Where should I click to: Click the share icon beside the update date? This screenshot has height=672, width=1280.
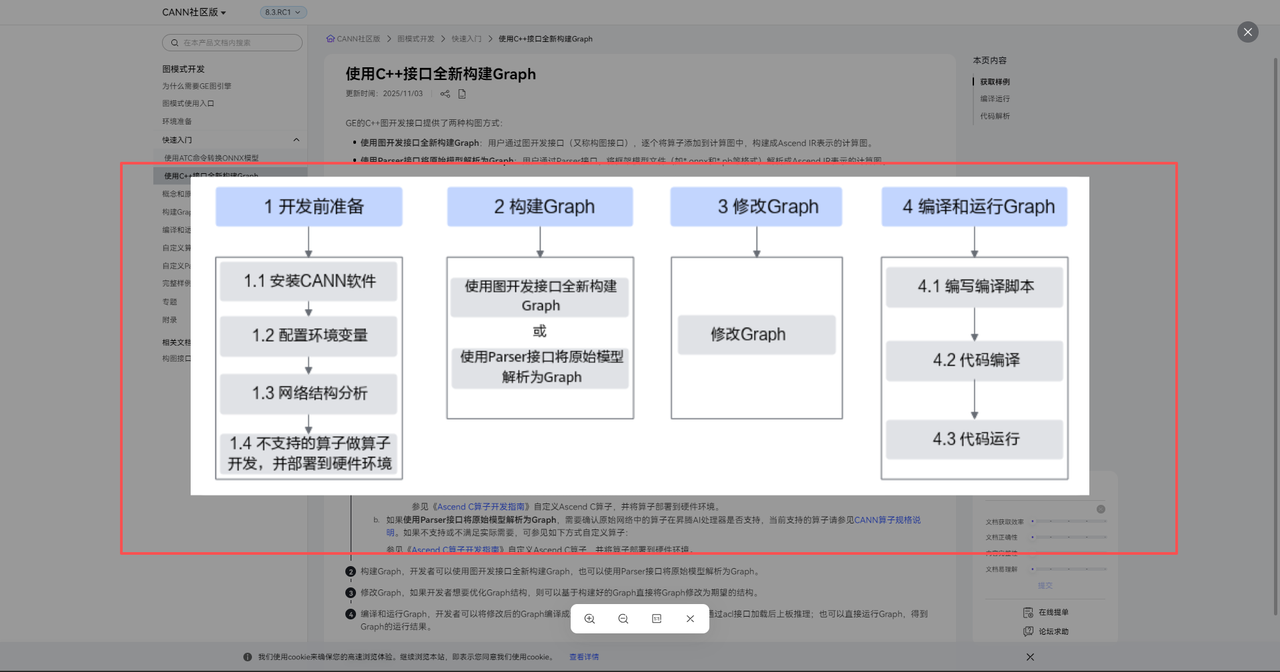click(x=444, y=93)
